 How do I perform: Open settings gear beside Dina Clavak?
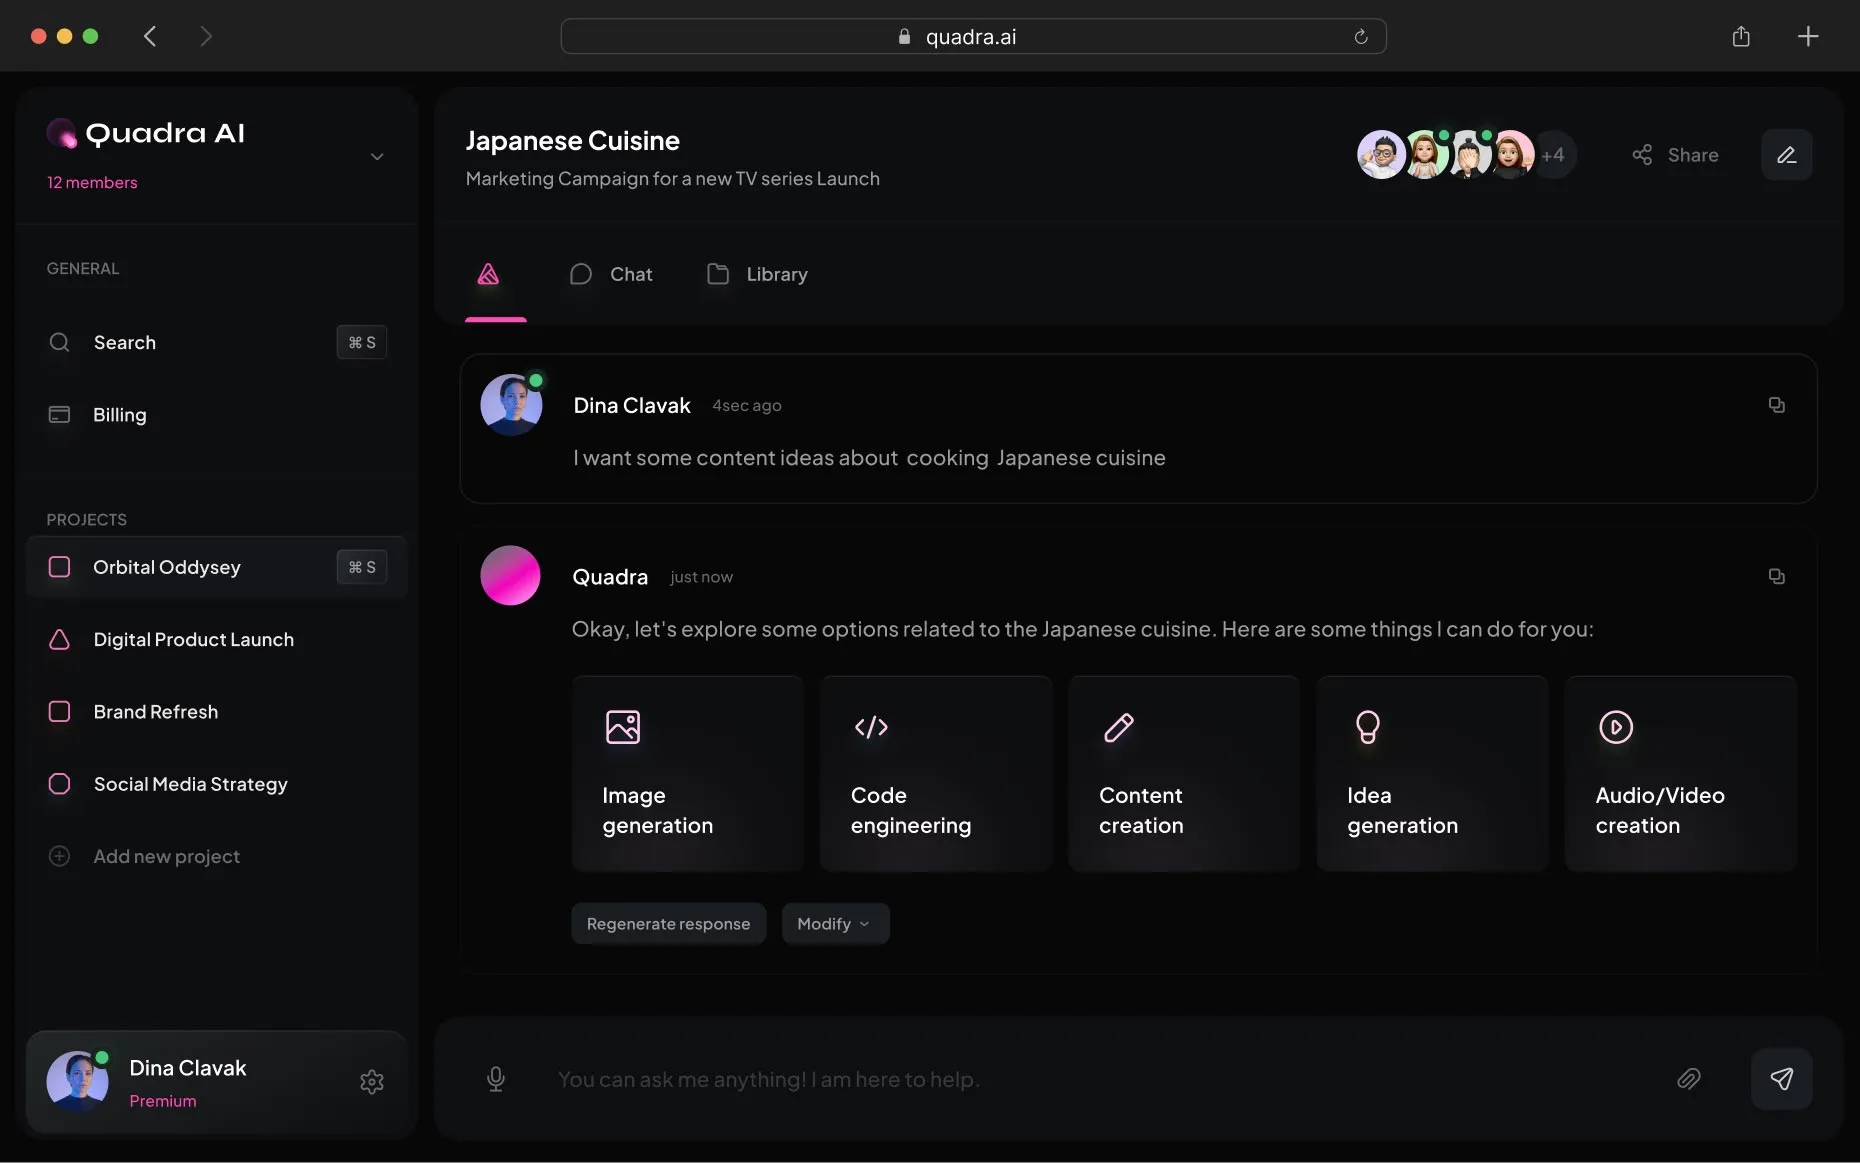[x=371, y=1081]
